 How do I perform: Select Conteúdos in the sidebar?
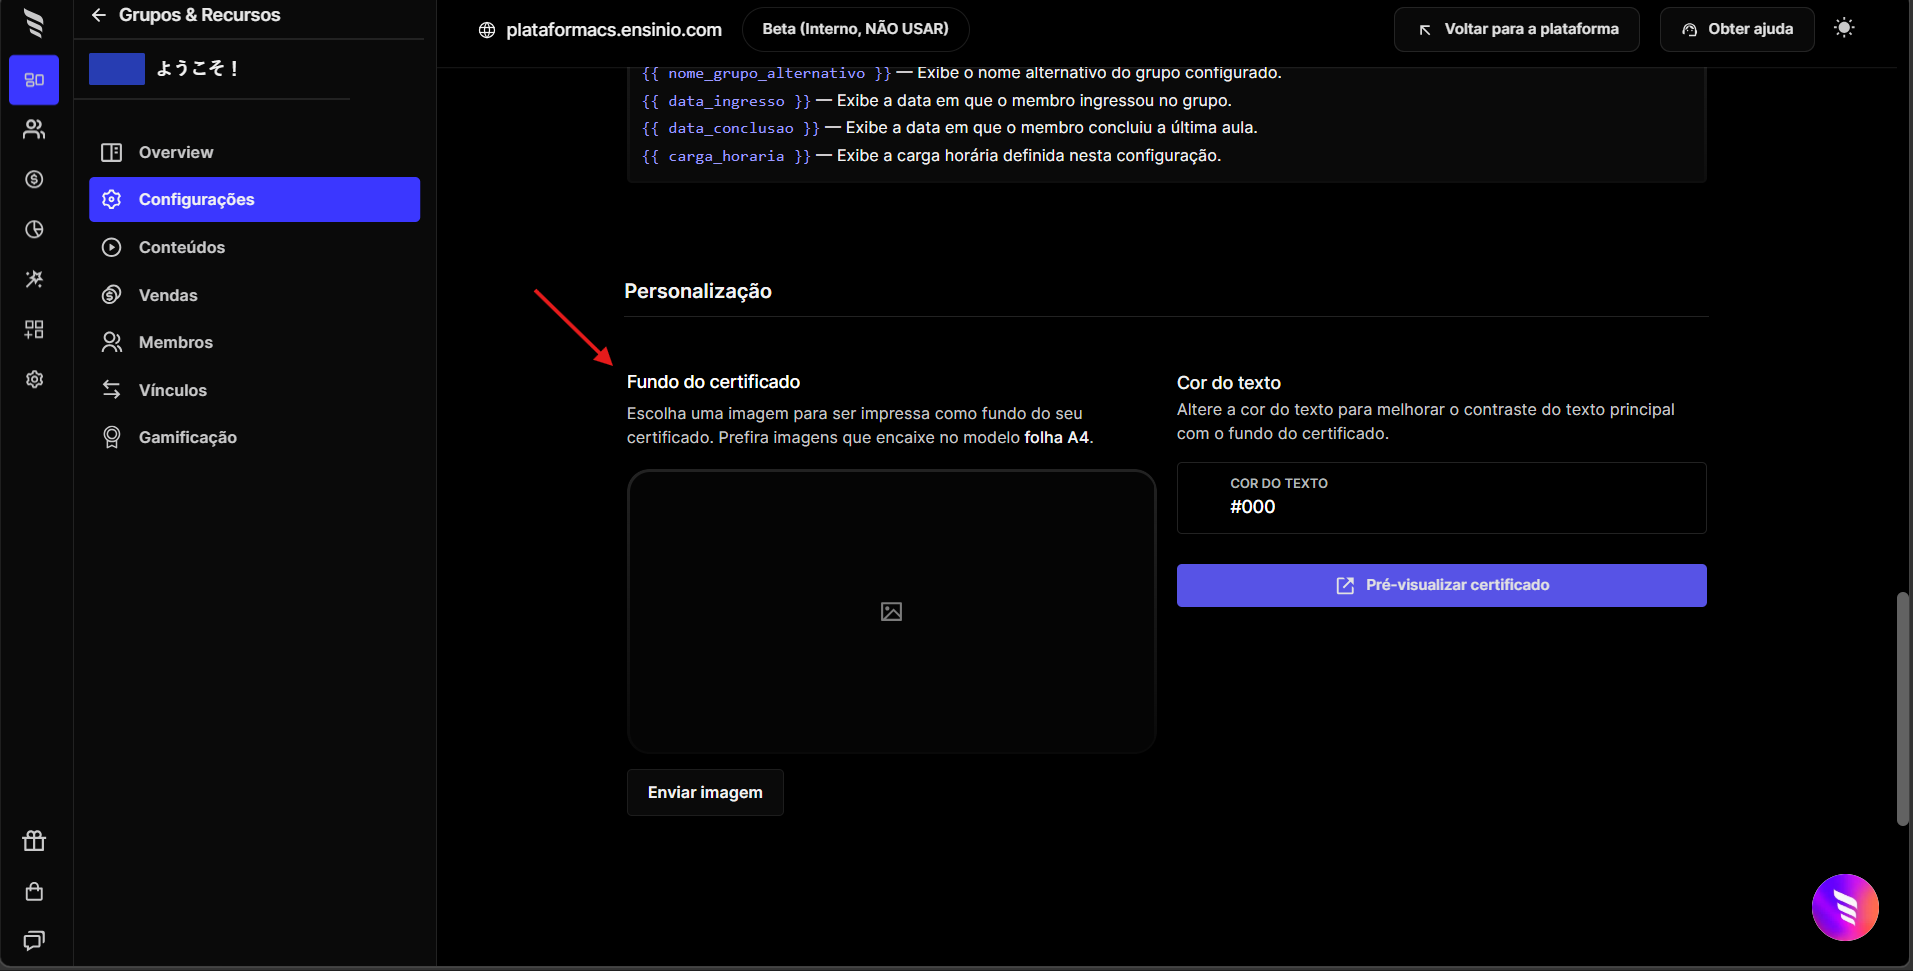click(181, 247)
